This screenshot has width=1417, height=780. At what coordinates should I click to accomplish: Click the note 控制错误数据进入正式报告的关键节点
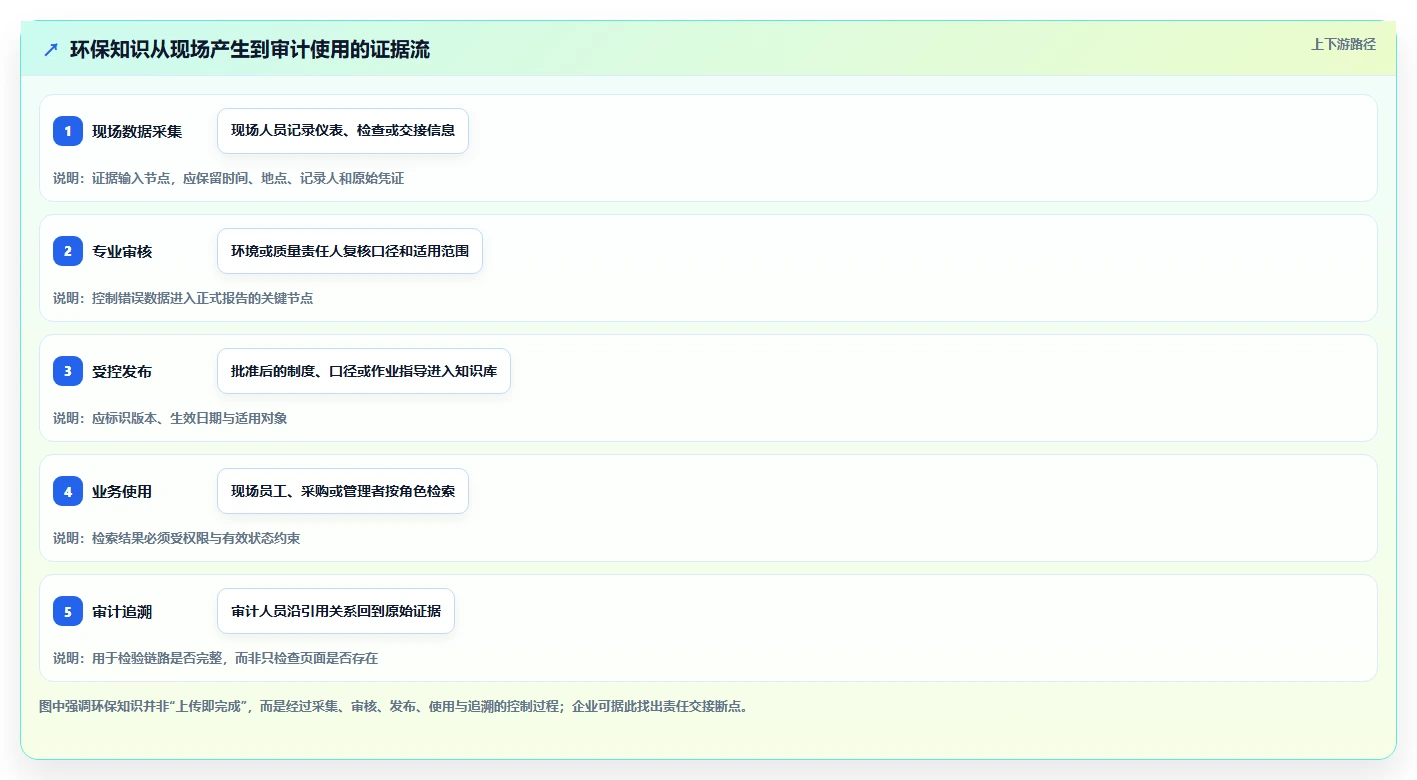pyautogui.click(x=183, y=298)
